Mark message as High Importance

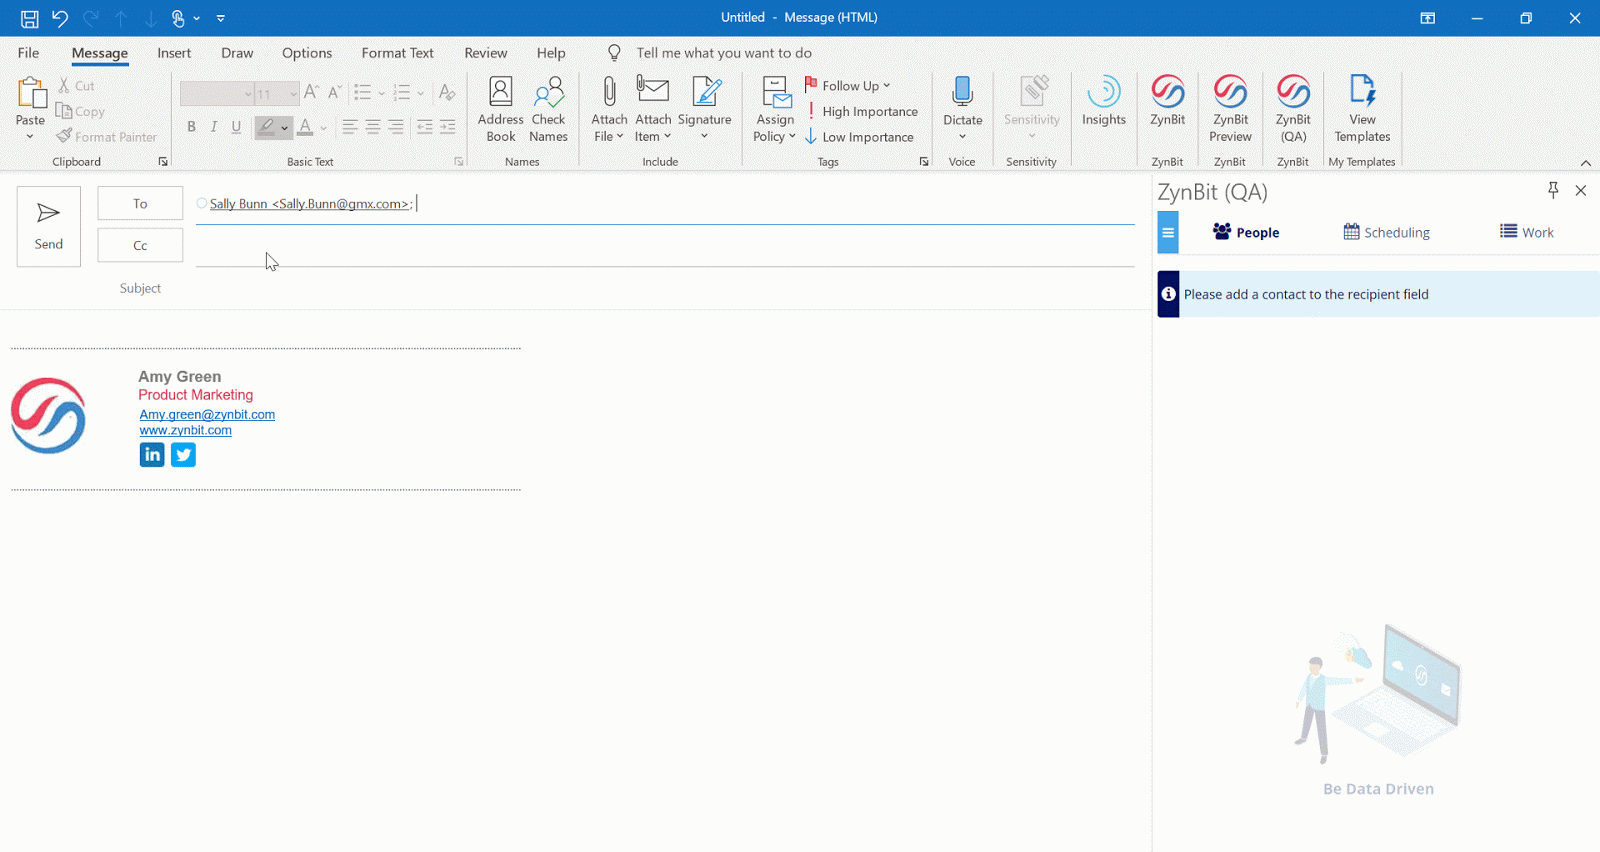pos(862,111)
